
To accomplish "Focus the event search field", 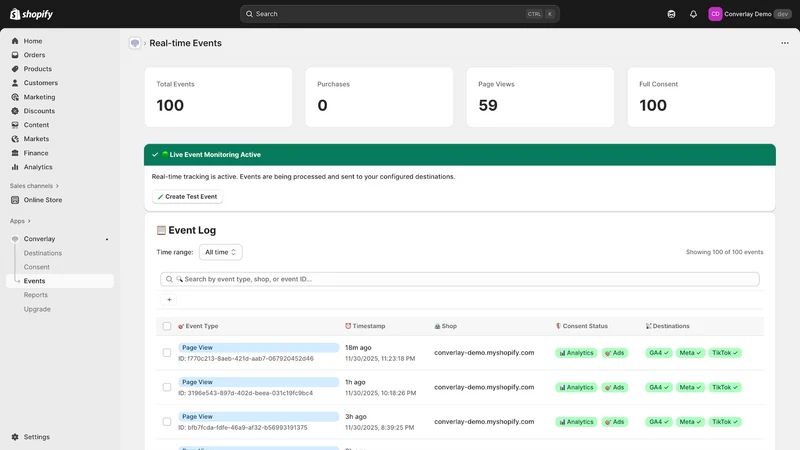I will pos(460,279).
